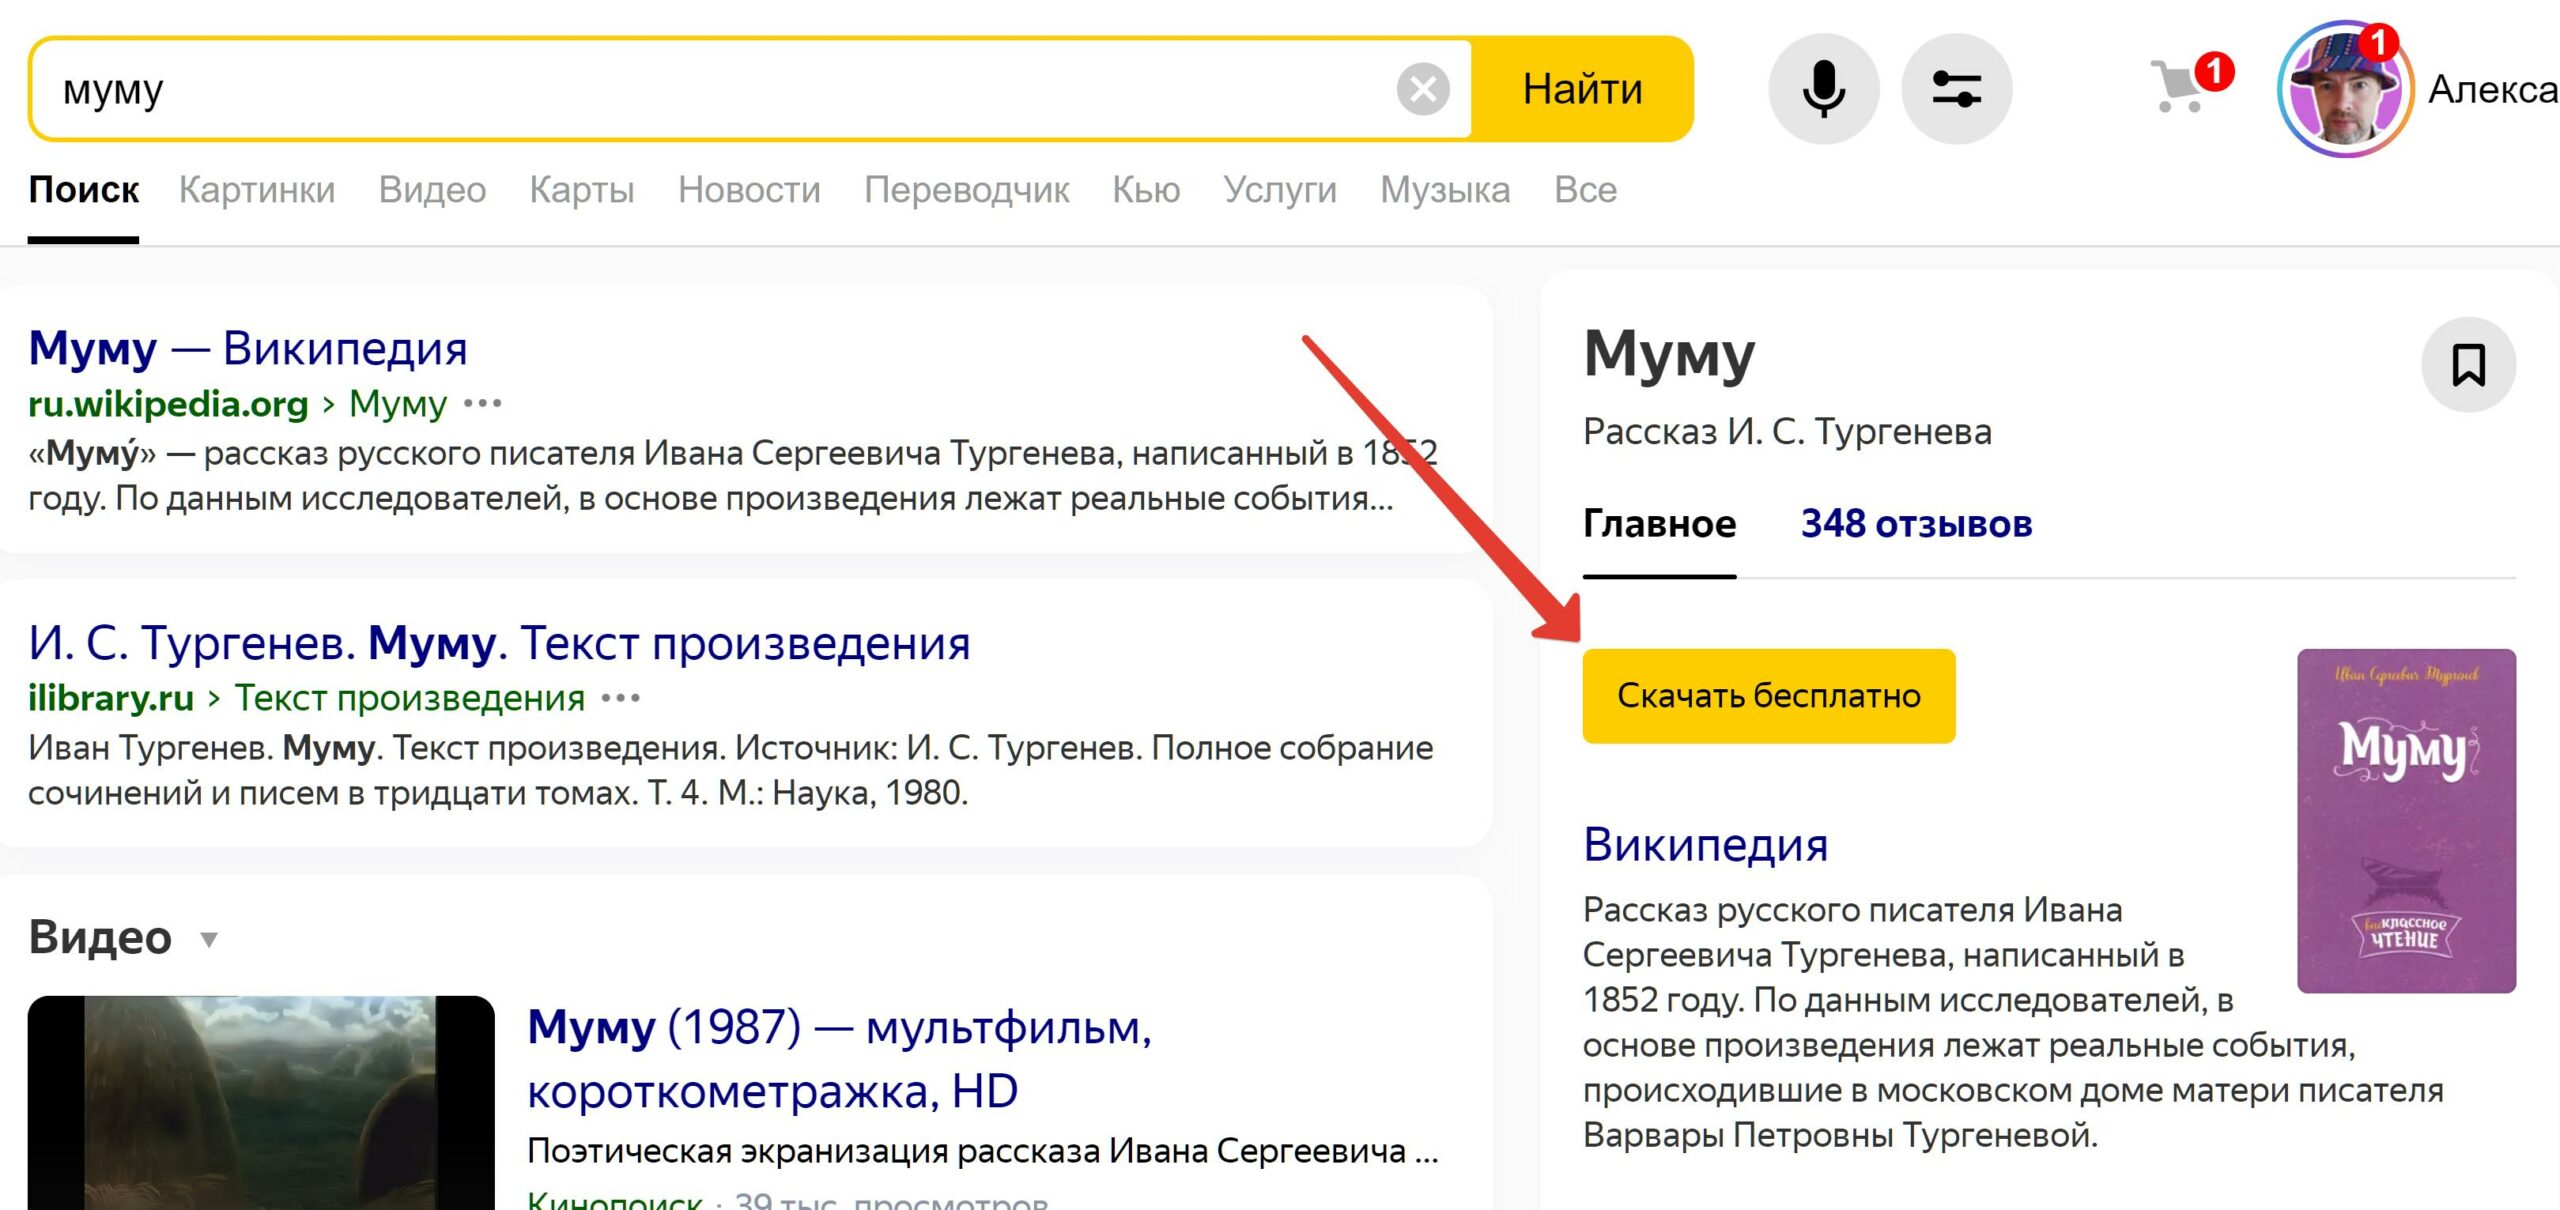This screenshot has height=1210, width=2560.
Task: Expand the Видео section dropdown arrow
Action: (x=209, y=939)
